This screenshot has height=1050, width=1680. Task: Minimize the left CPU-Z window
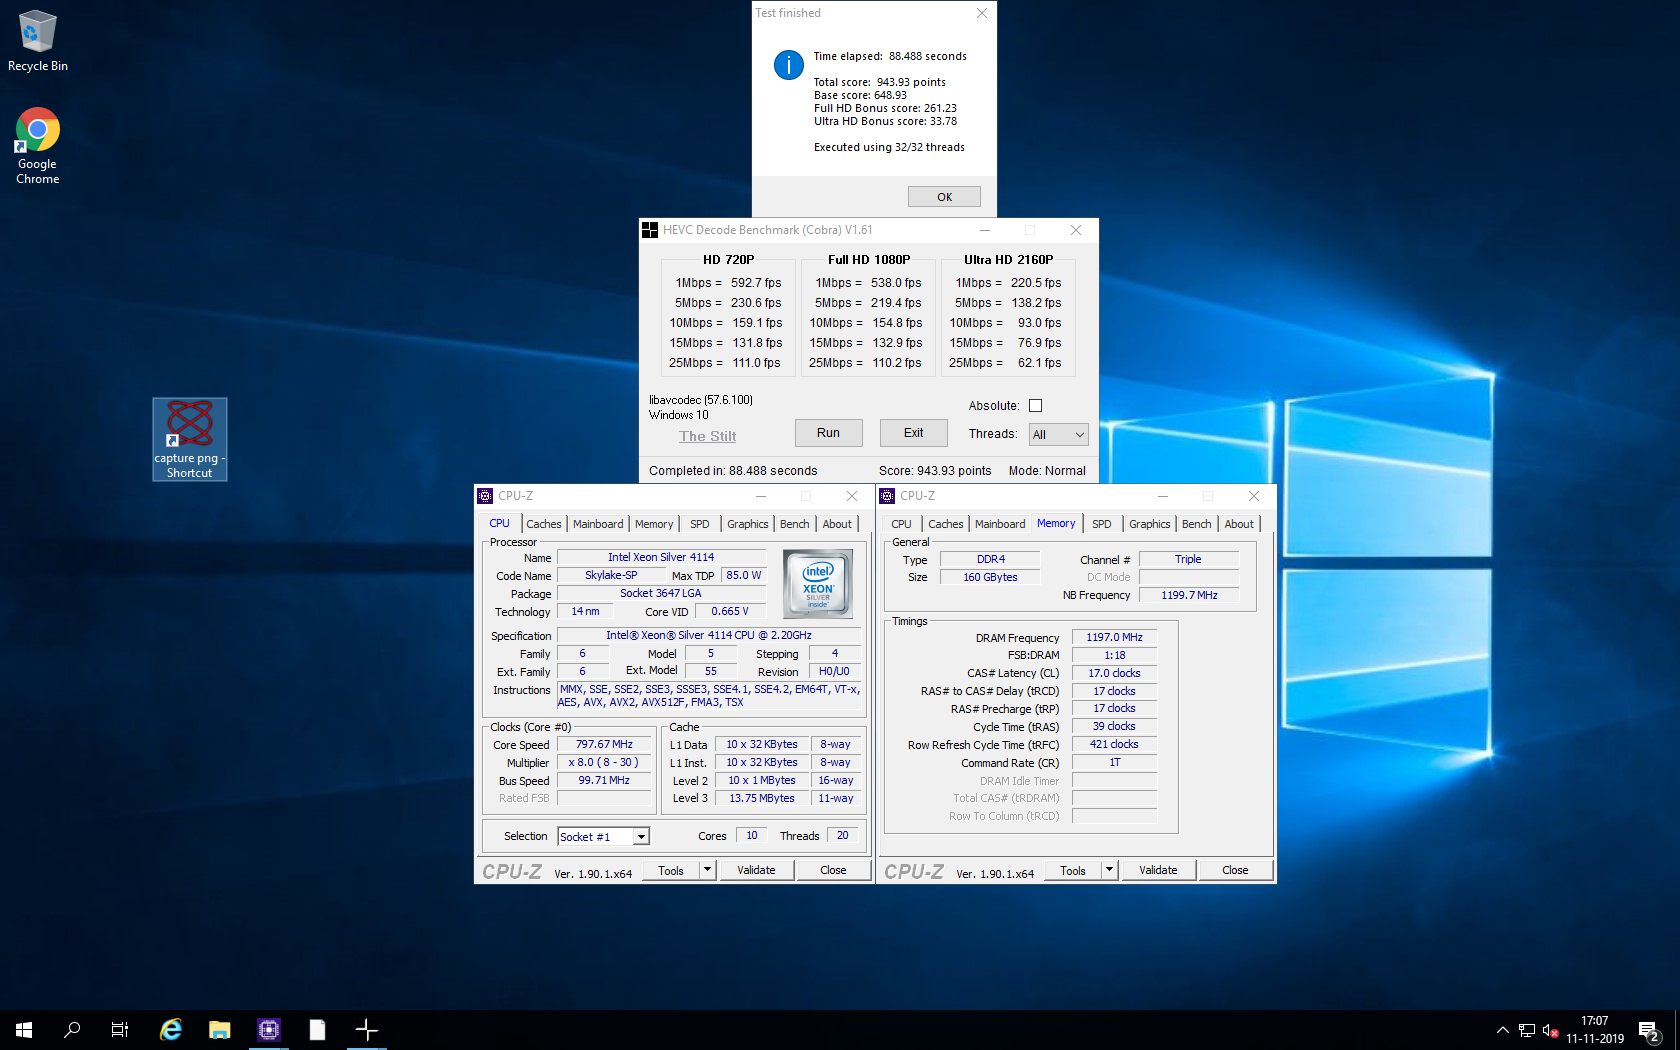pos(760,496)
